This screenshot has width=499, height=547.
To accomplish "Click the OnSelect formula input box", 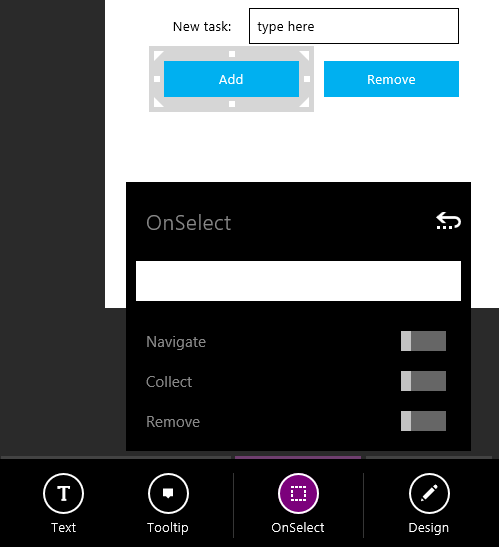I will pos(298,281).
